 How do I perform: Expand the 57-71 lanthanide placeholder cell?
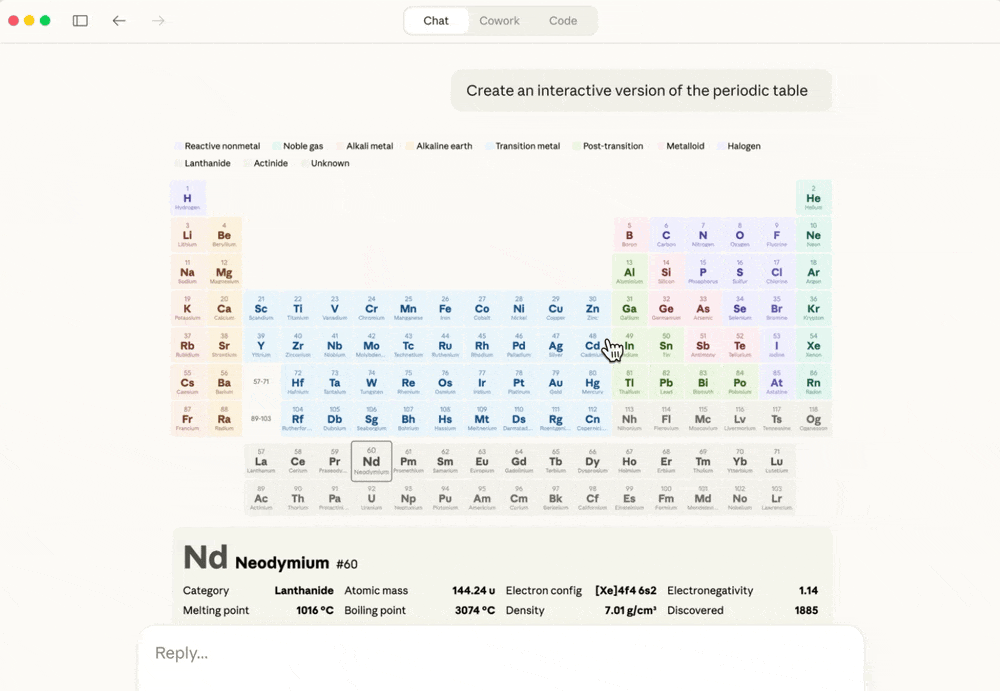point(261,382)
